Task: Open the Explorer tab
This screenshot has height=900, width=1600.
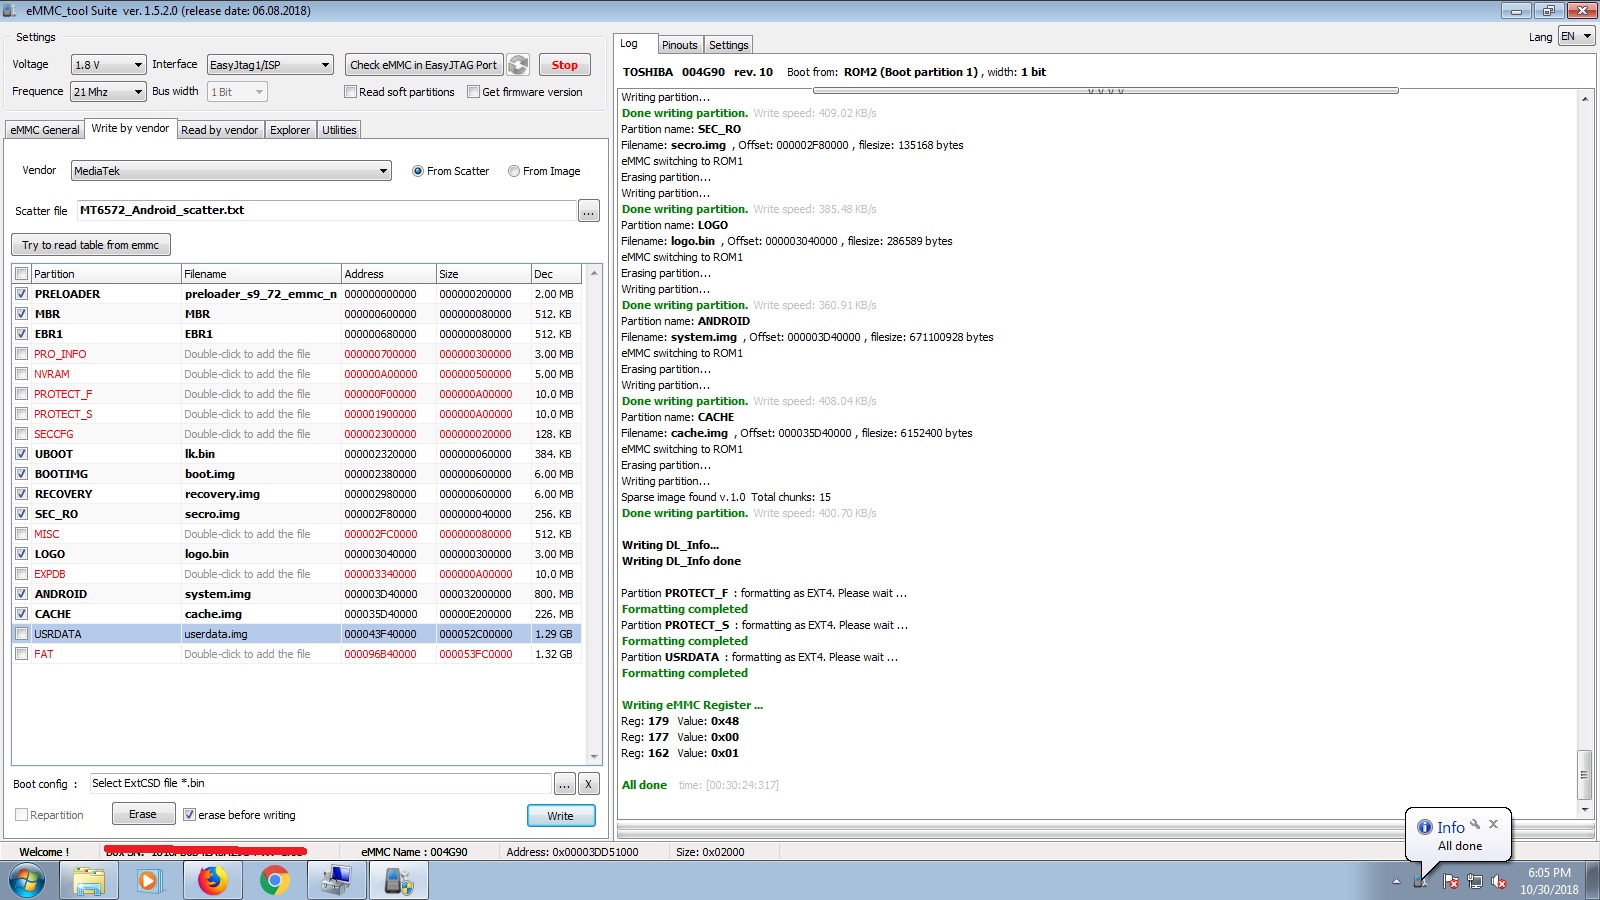Action: [x=290, y=130]
